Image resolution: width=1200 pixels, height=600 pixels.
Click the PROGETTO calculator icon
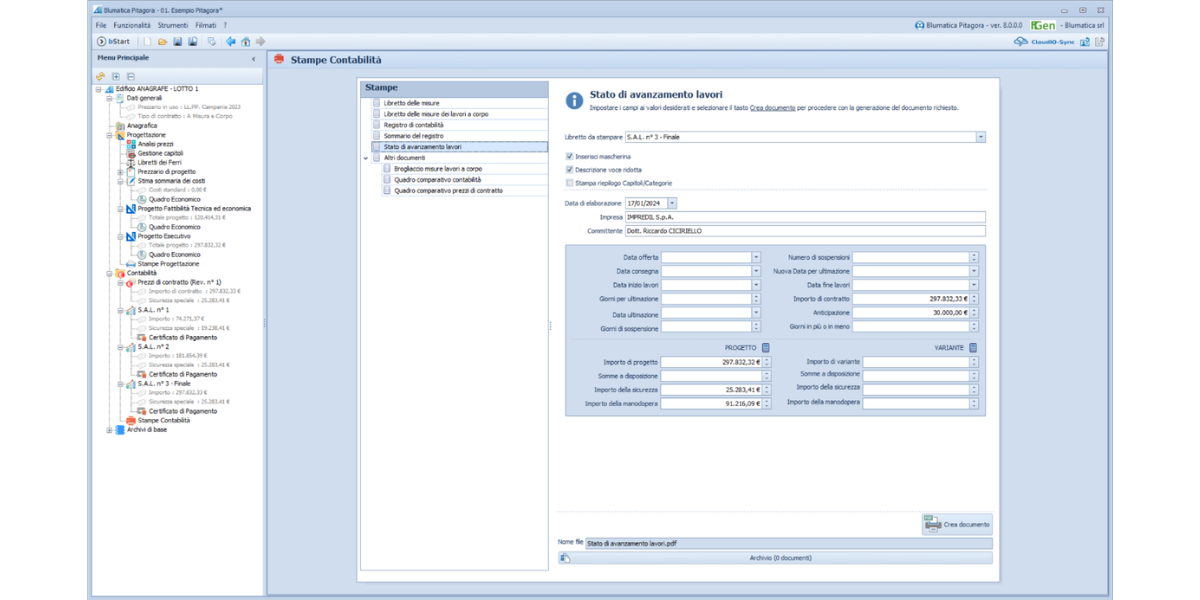click(765, 347)
